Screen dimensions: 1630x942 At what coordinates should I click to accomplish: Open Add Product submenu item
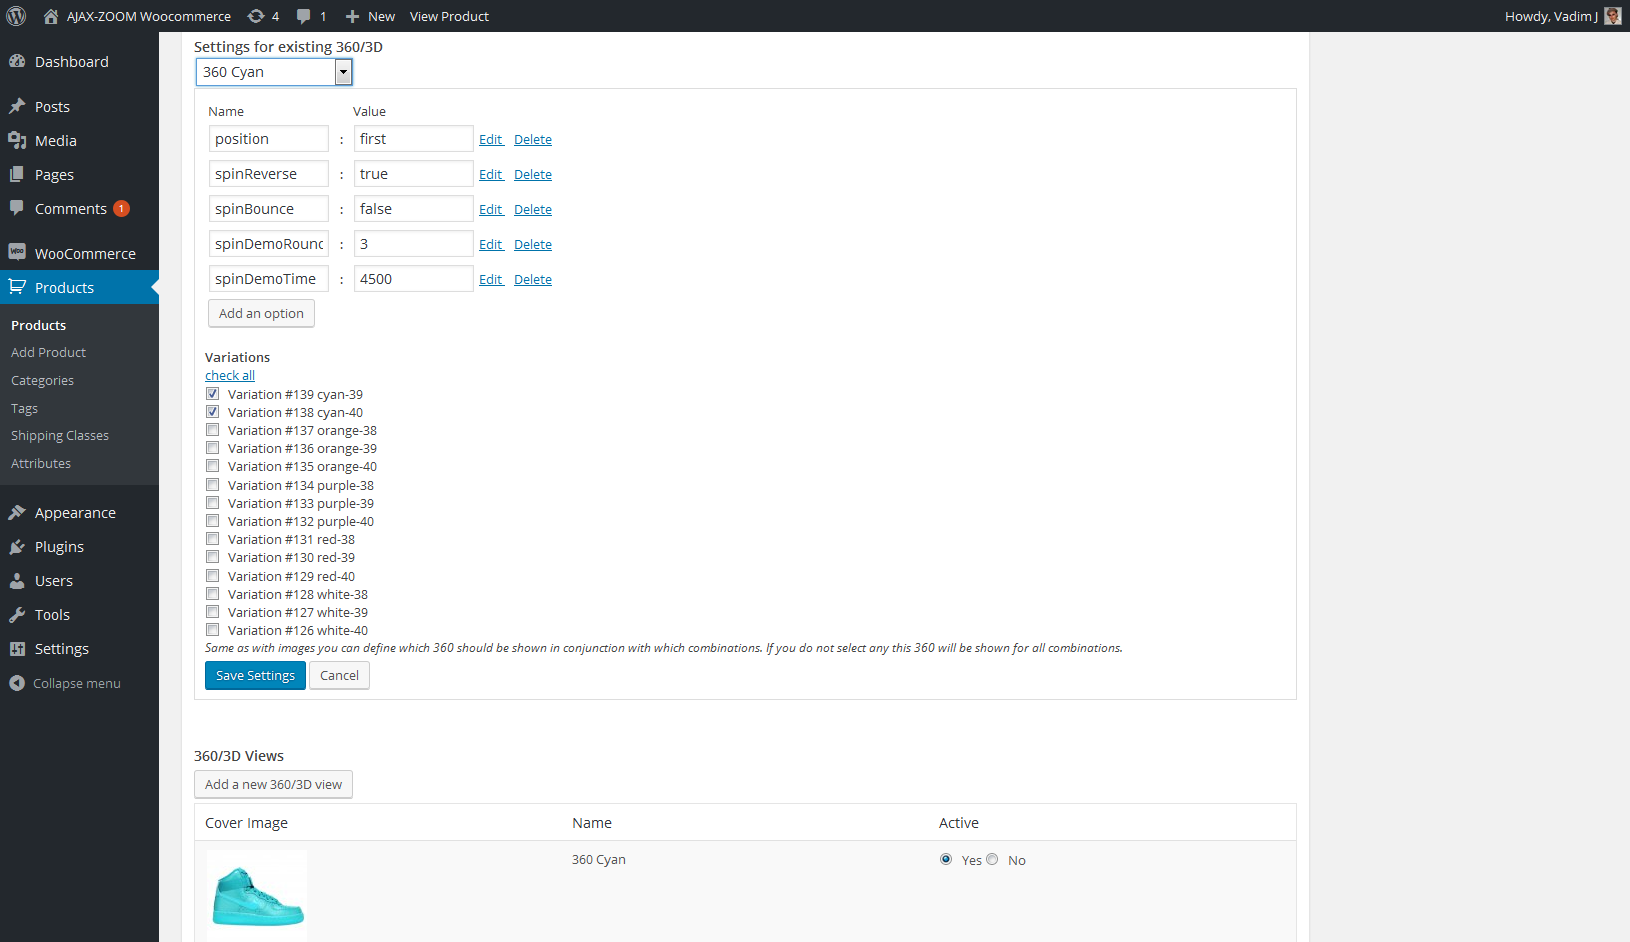[x=48, y=352]
